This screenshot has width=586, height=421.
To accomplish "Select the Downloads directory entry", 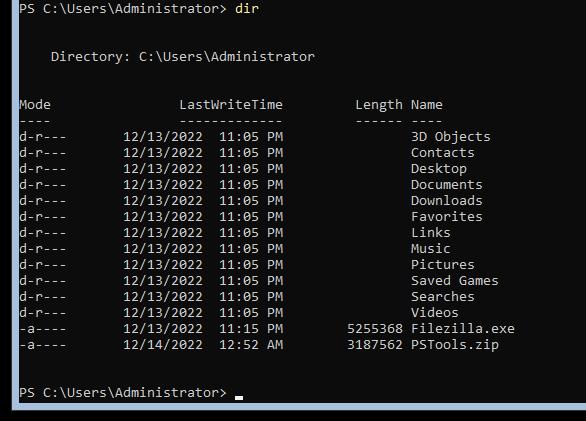I will pos(447,201).
